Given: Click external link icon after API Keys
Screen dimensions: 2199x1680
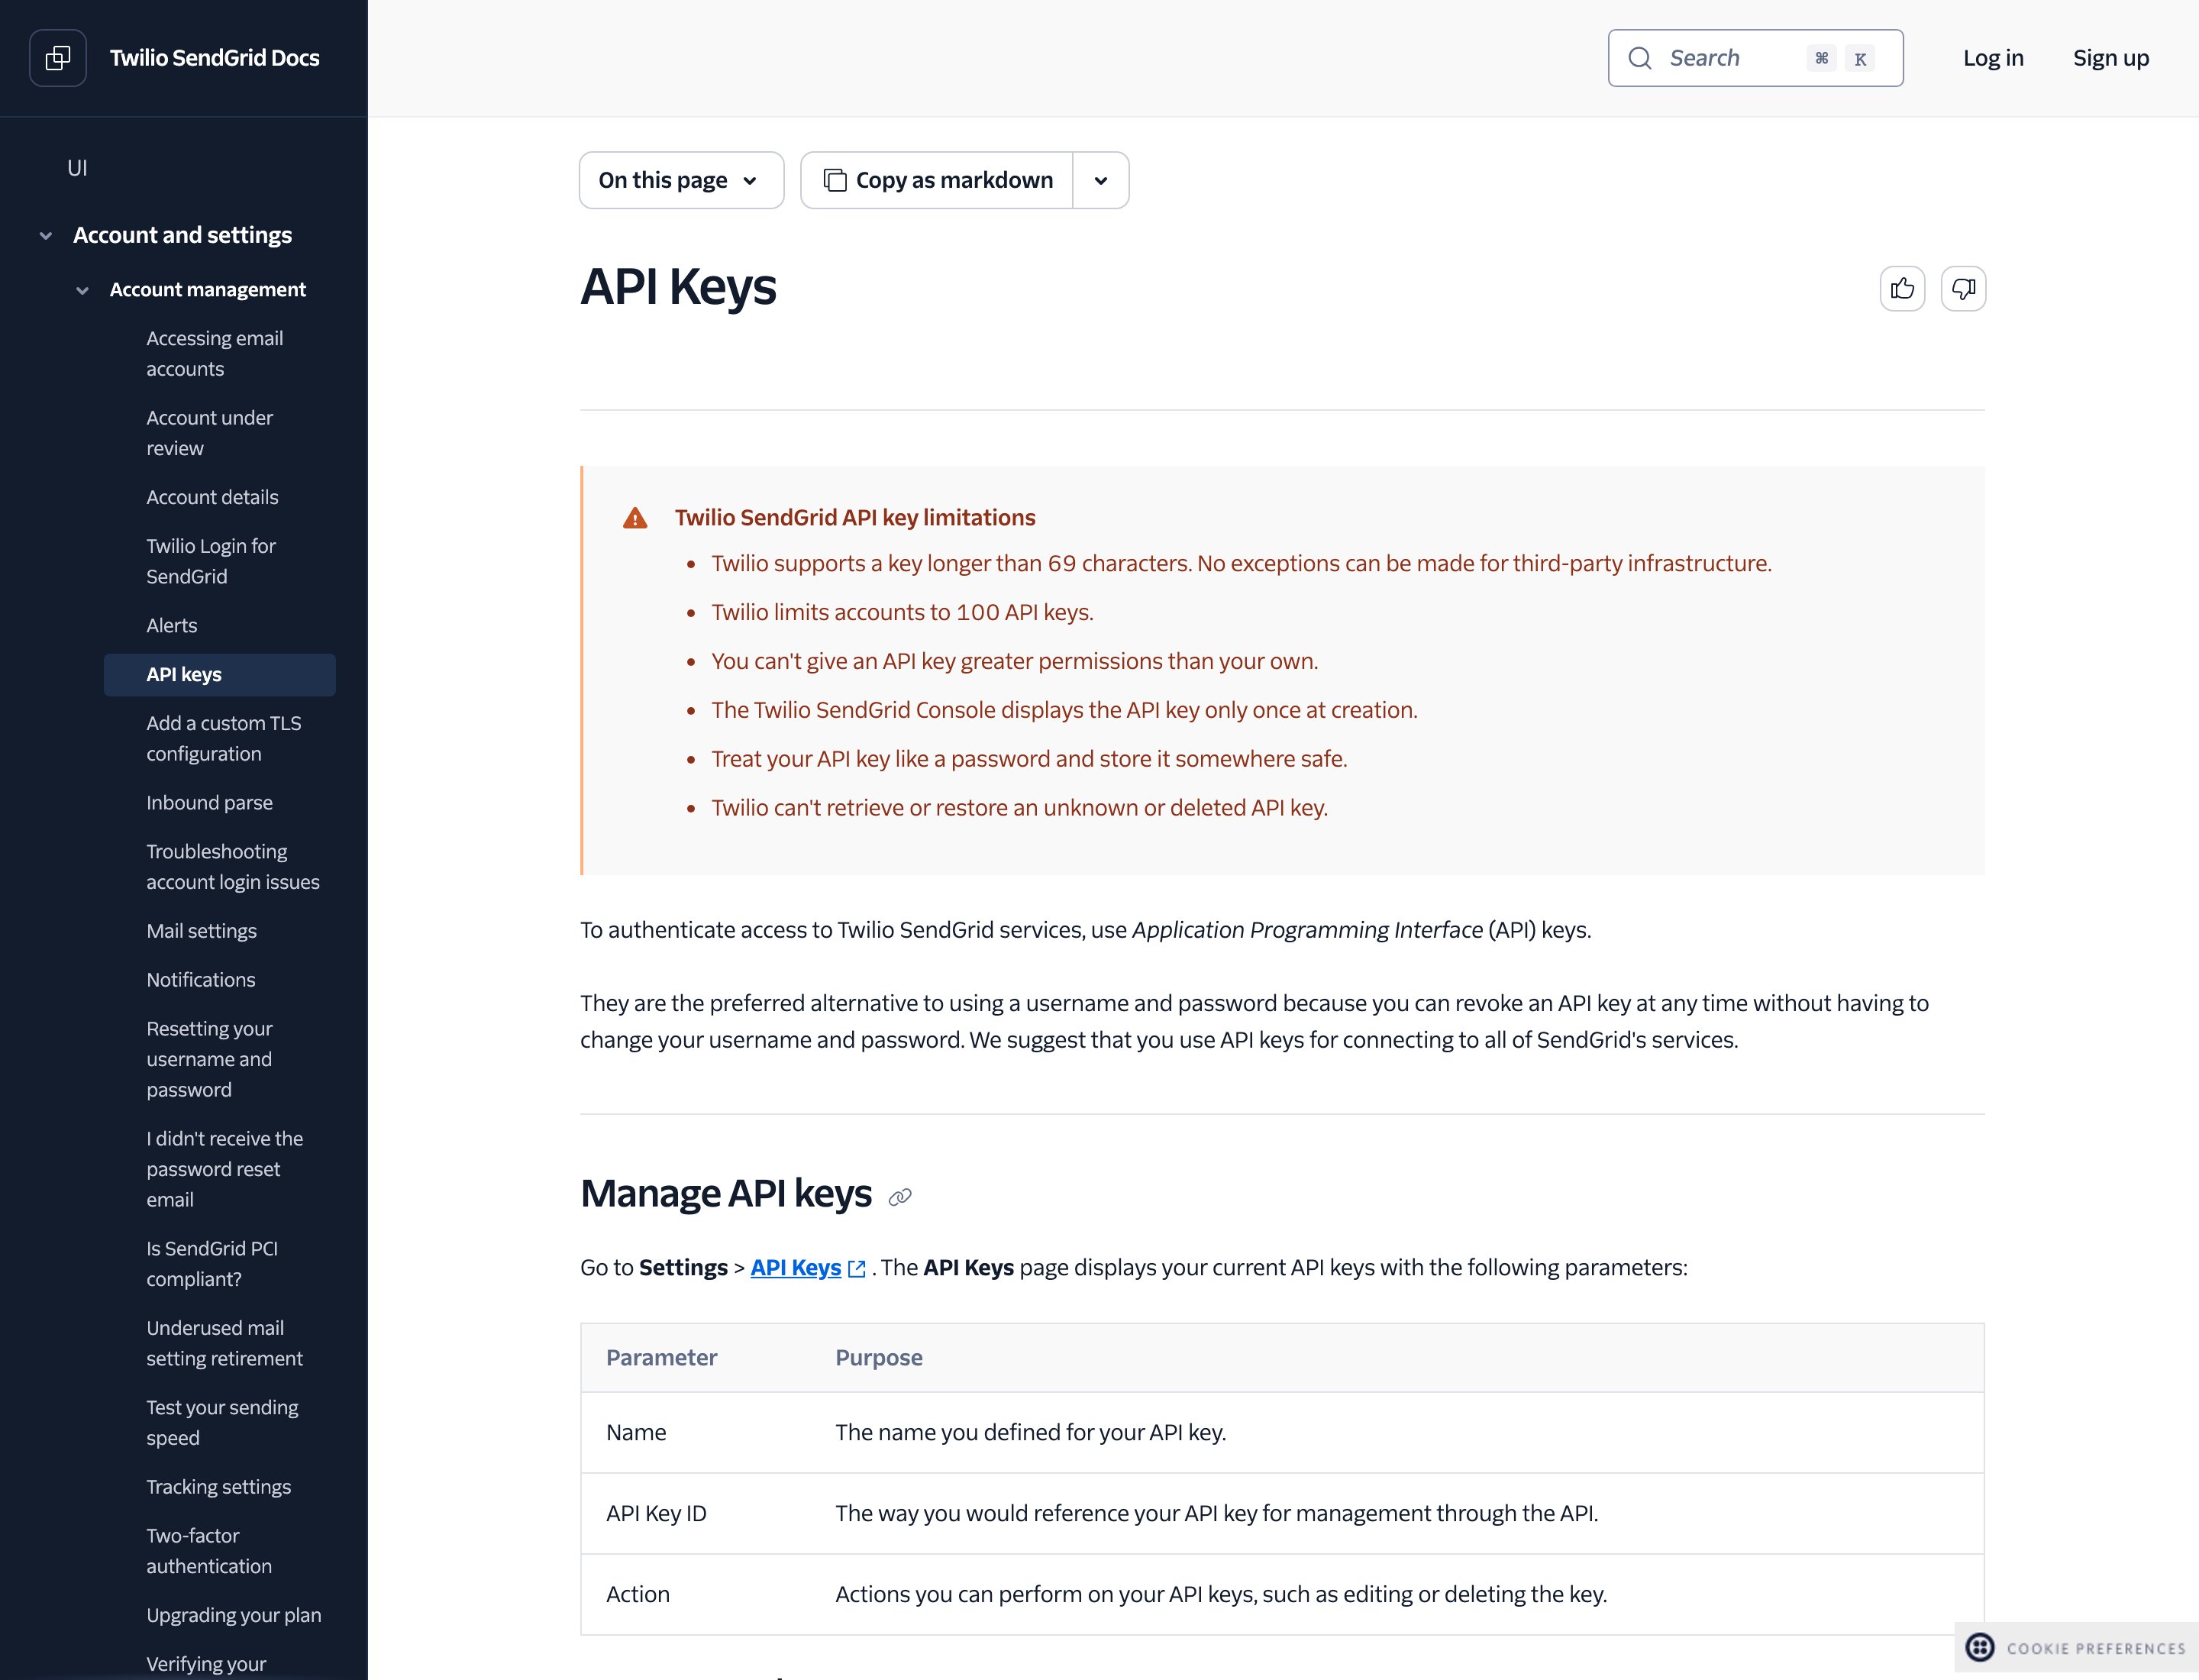Looking at the screenshot, I should click(x=857, y=1269).
